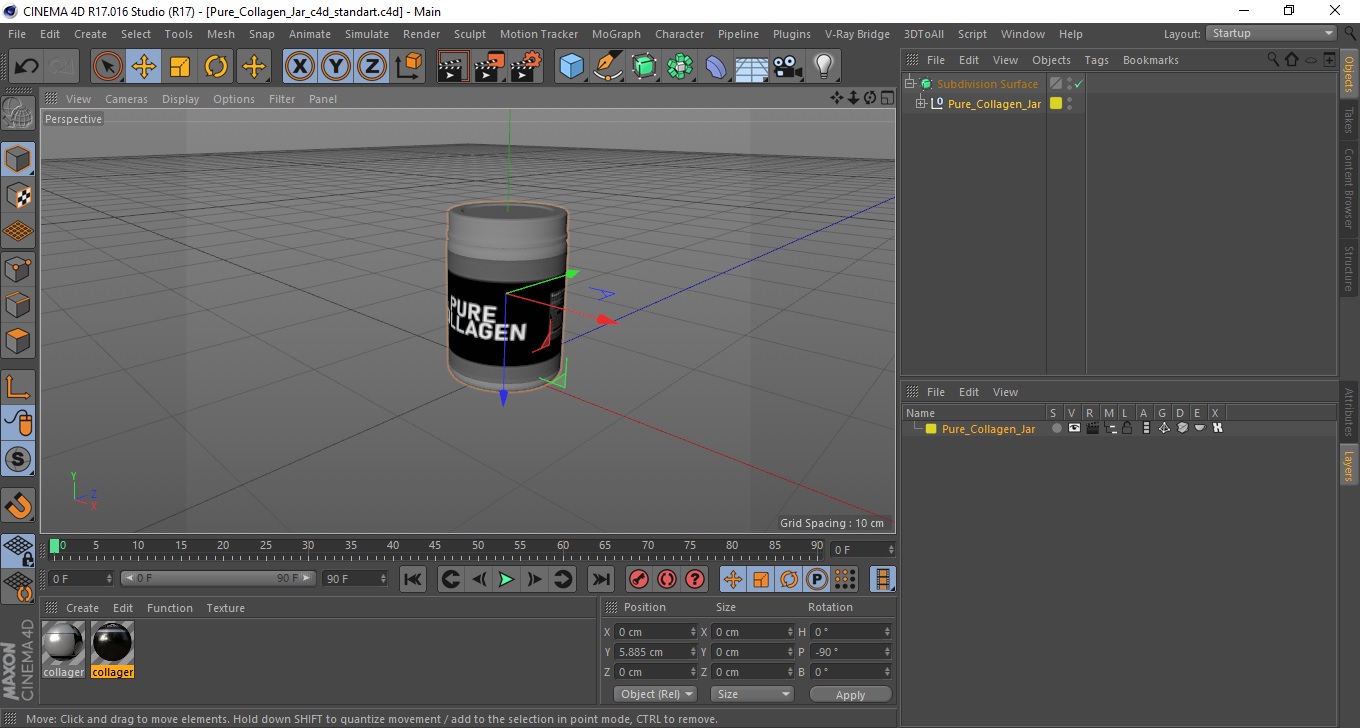1360x728 pixels.
Task: Click Record Active Objects button
Action: 638,579
